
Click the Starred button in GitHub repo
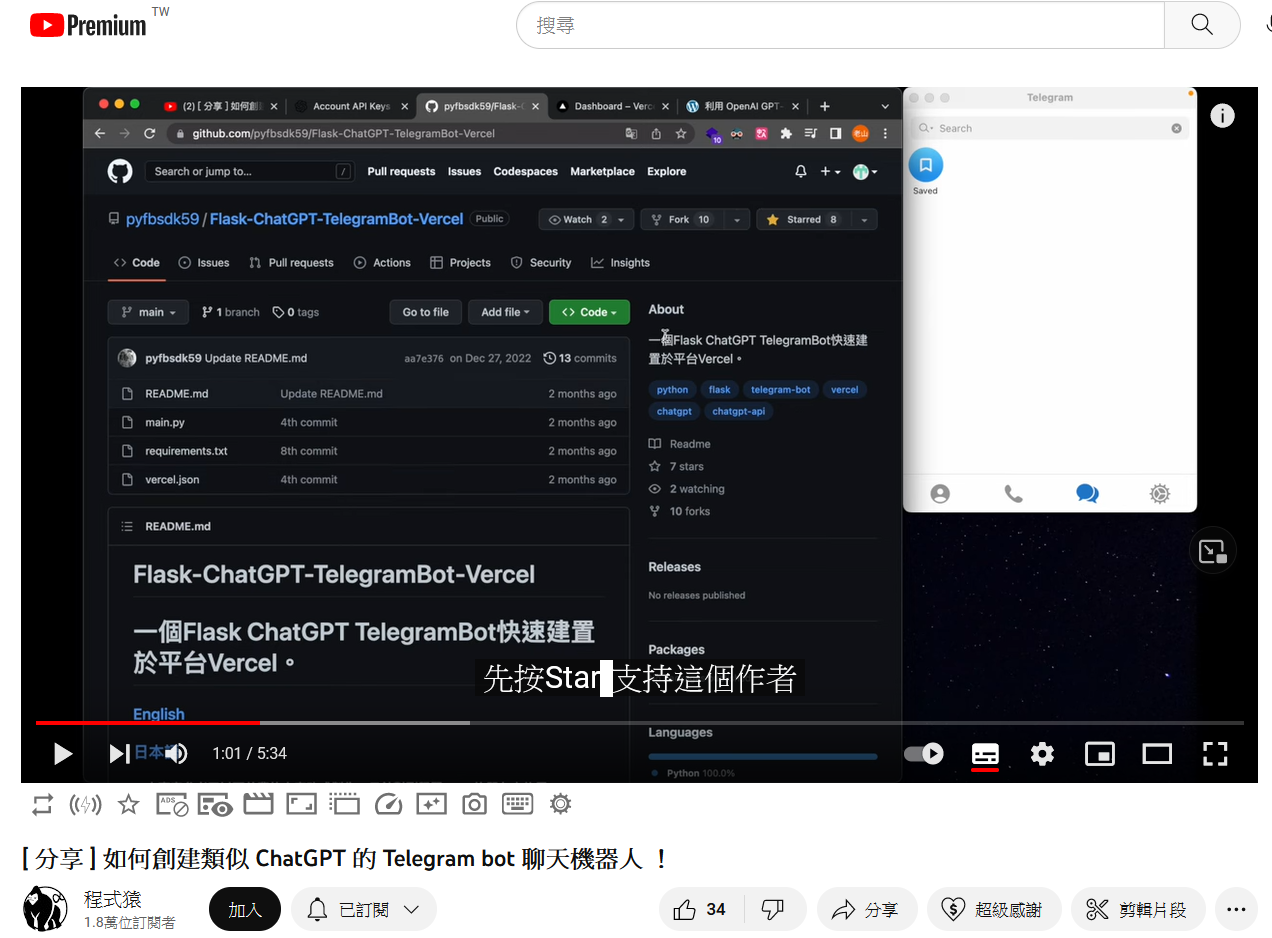pos(804,219)
